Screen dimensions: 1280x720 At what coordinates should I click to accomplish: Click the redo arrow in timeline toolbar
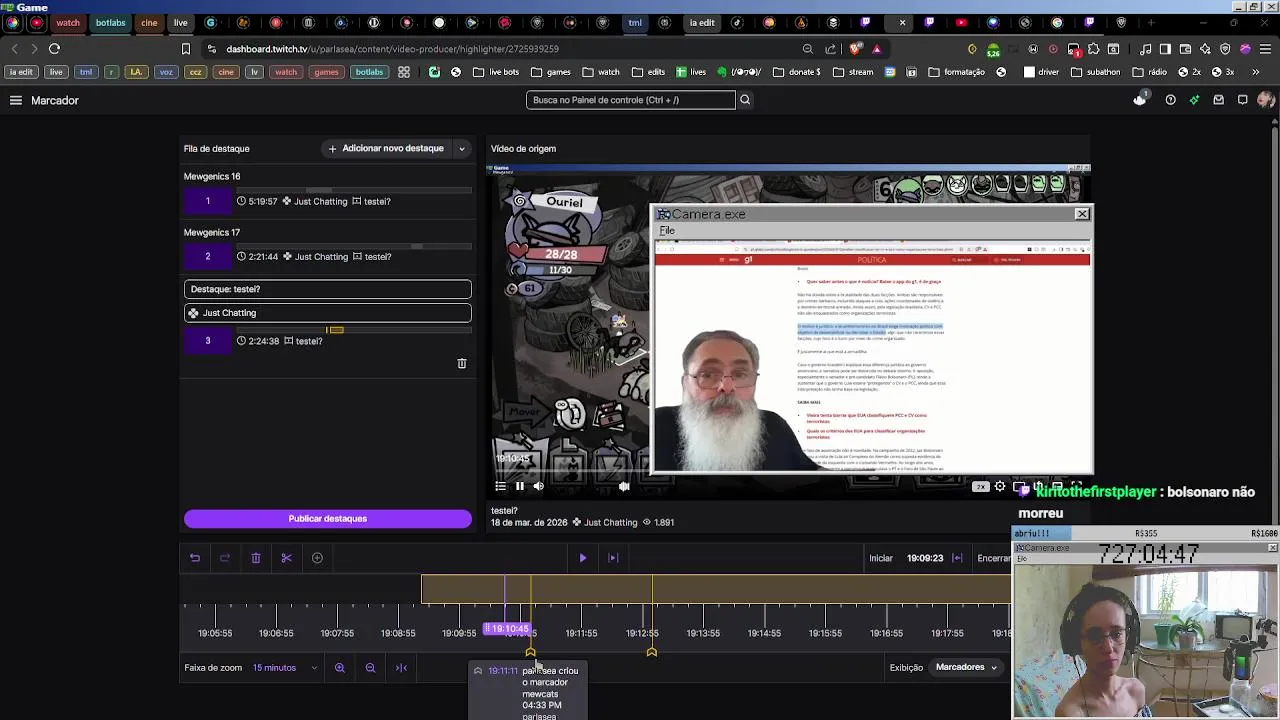click(x=225, y=558)
